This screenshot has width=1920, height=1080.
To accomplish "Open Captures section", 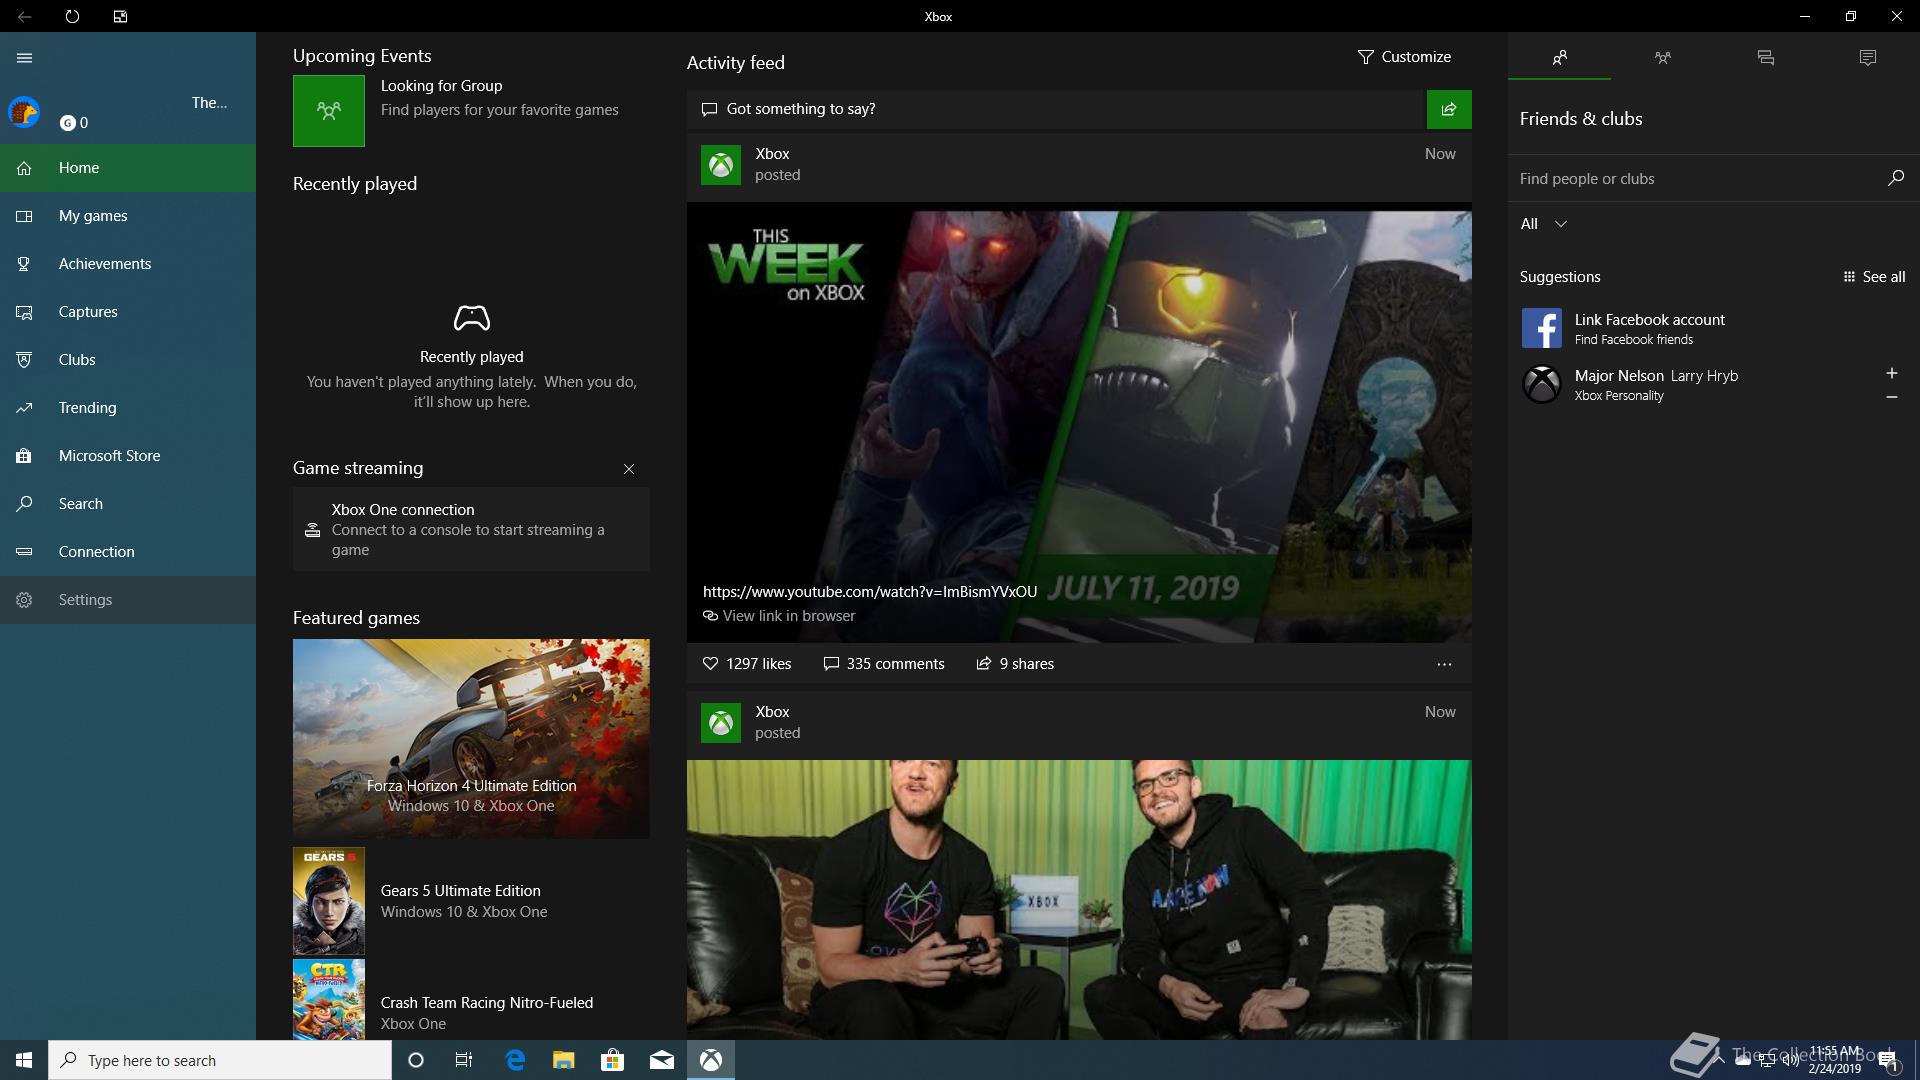I will click(x=128, y=312).
